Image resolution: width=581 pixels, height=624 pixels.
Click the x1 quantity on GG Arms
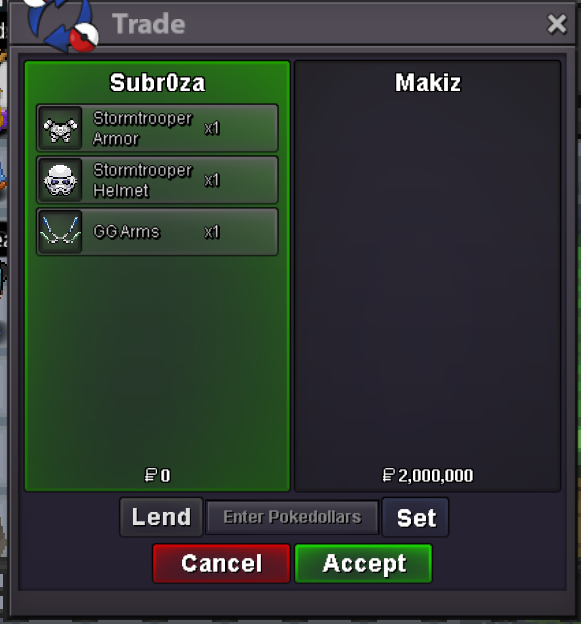(212, 232)
